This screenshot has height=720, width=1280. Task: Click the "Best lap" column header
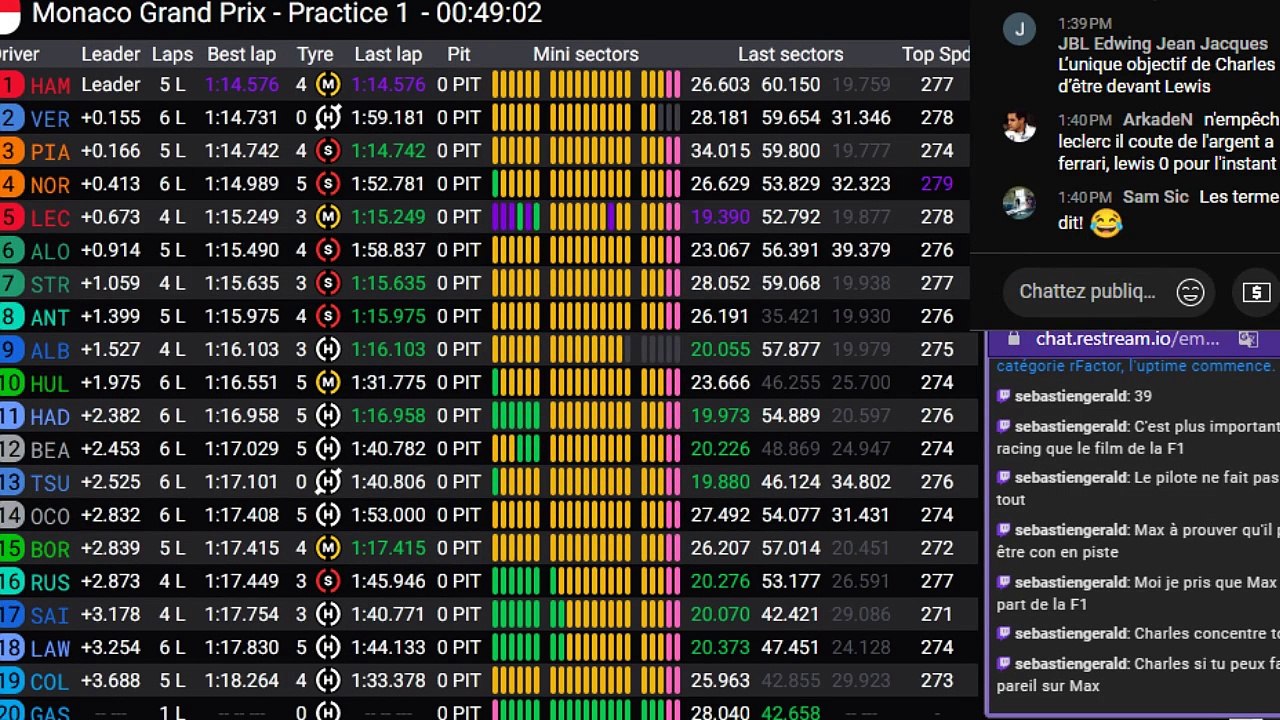pyautogui.click(x=241, y=54)
